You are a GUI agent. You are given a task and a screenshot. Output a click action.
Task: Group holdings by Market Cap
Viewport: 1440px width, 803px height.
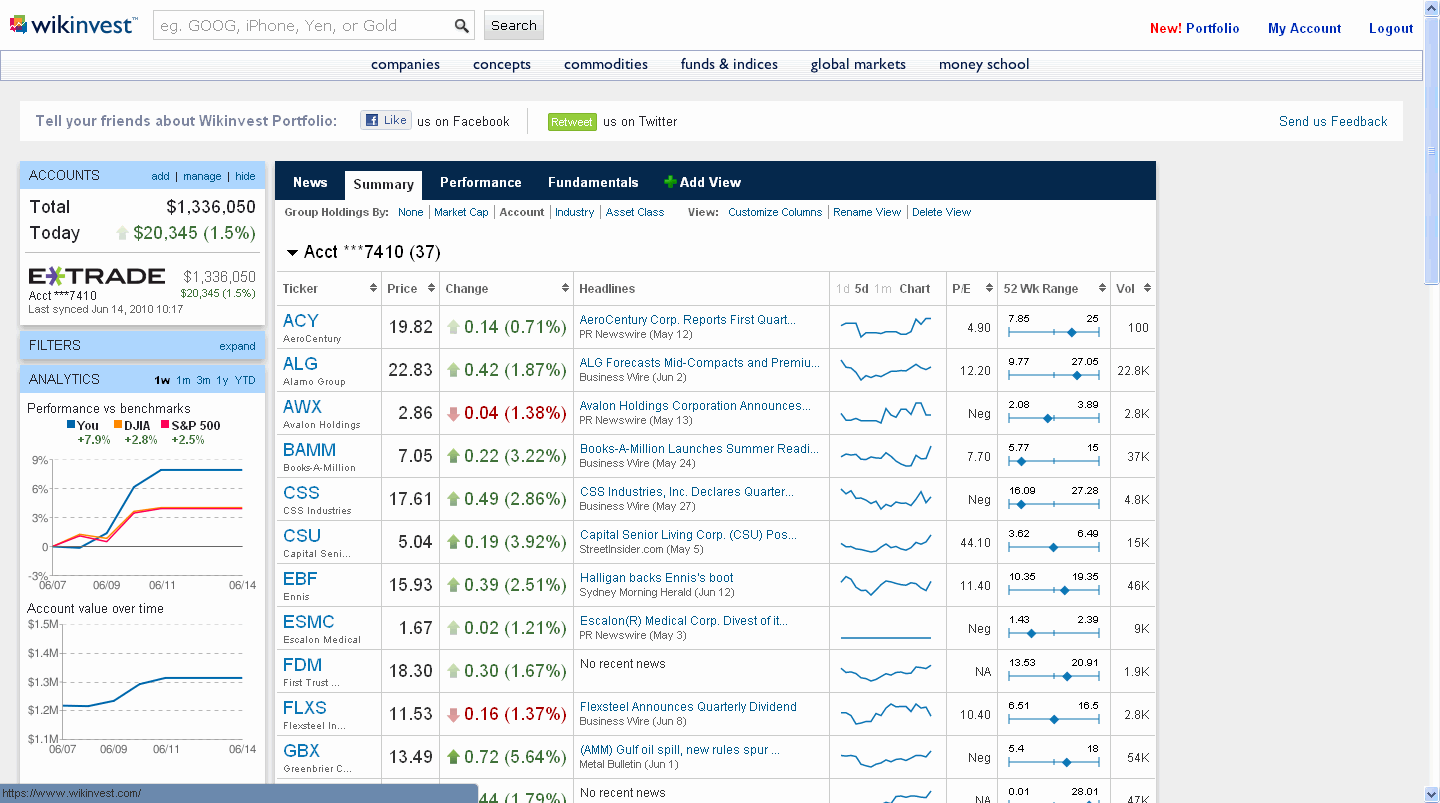(461, 212)
